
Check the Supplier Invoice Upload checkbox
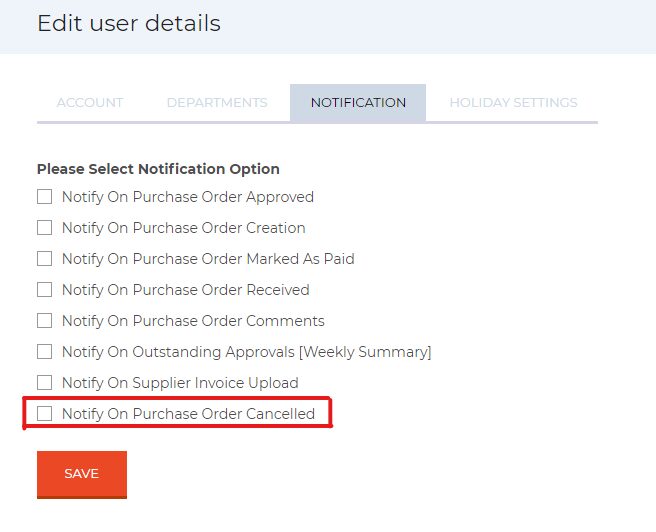click(x=44, y=382)
